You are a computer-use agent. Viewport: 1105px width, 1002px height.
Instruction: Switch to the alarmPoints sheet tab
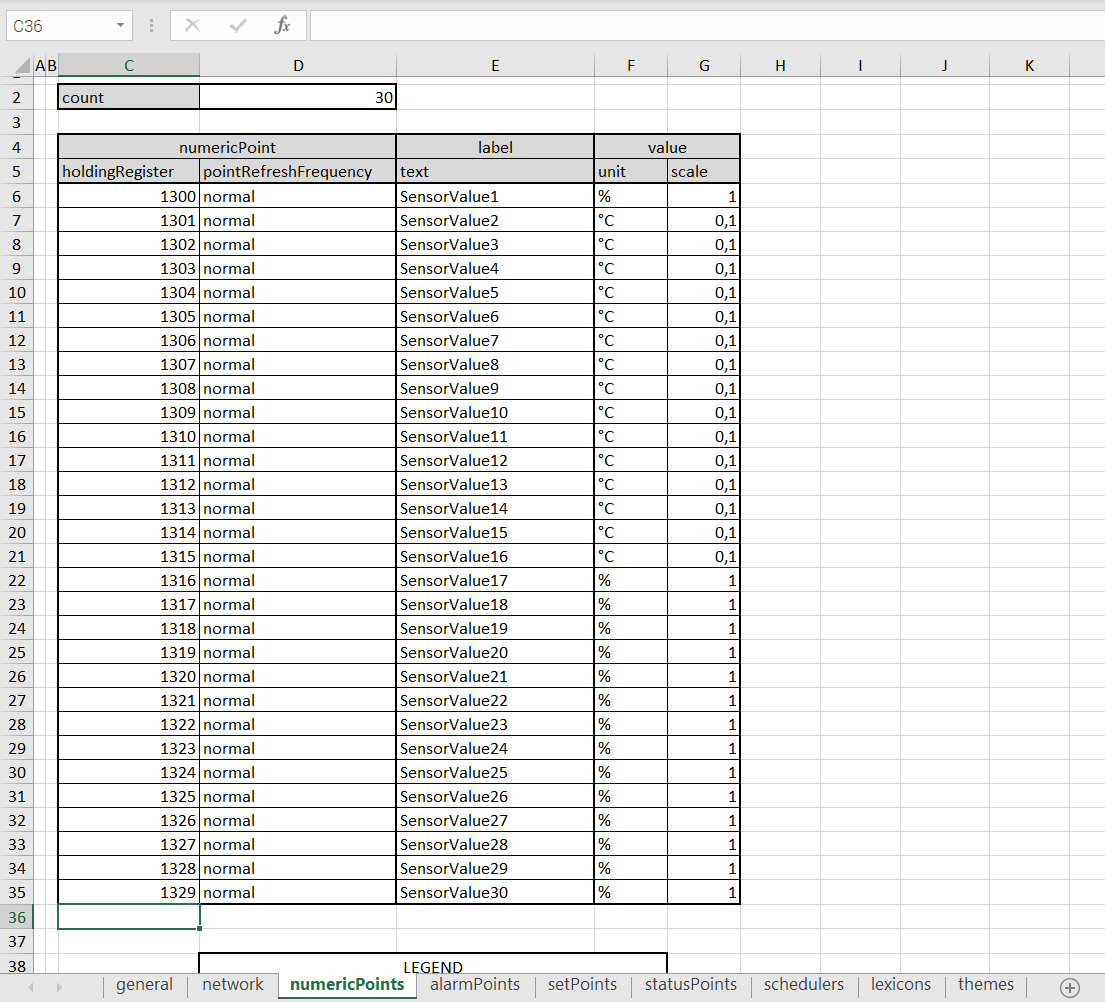click(475, 985)
